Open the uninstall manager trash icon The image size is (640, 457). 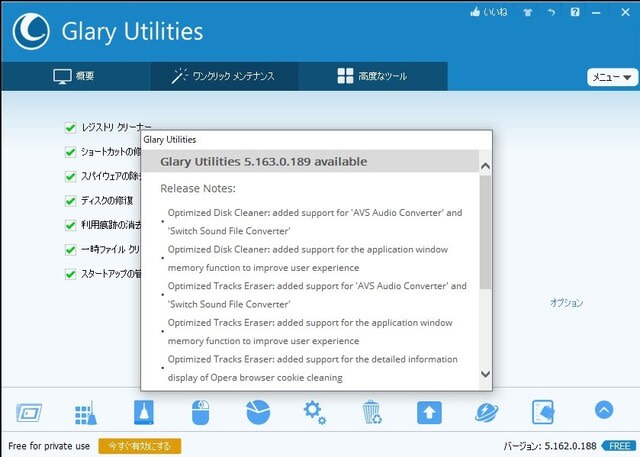pos(372,412)
